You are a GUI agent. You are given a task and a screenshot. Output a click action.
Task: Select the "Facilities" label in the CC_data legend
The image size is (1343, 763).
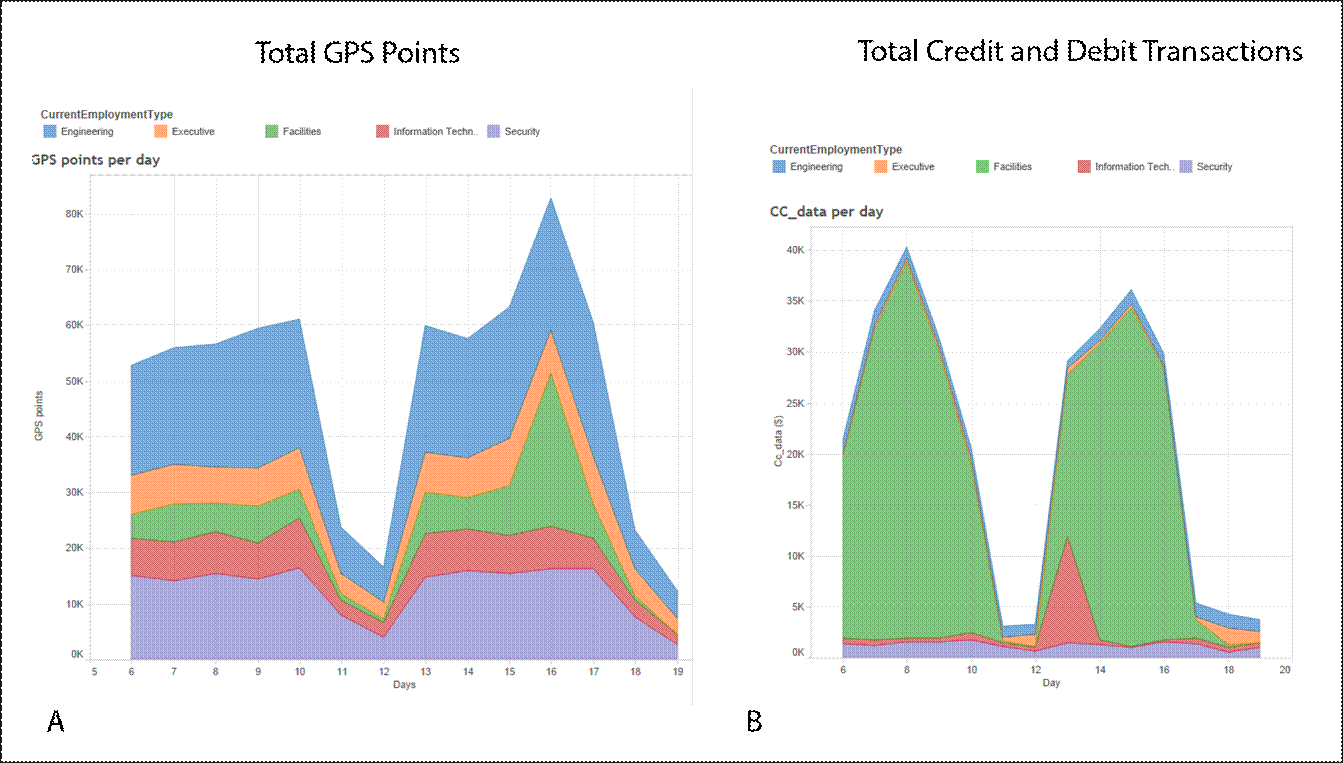click(x=1013, y=167)
